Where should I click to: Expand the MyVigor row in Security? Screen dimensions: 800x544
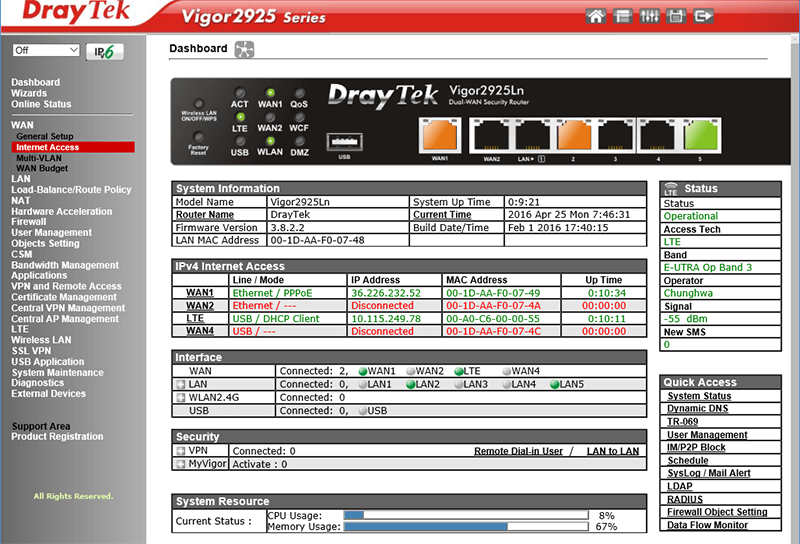pos(181,464)
